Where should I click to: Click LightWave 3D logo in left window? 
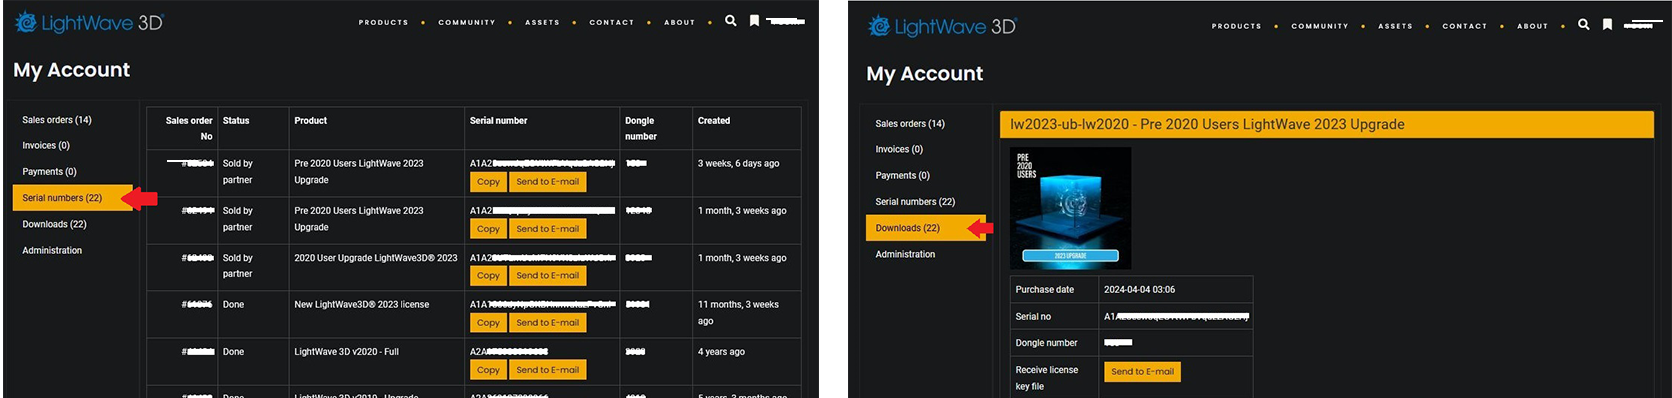[88, 22]
